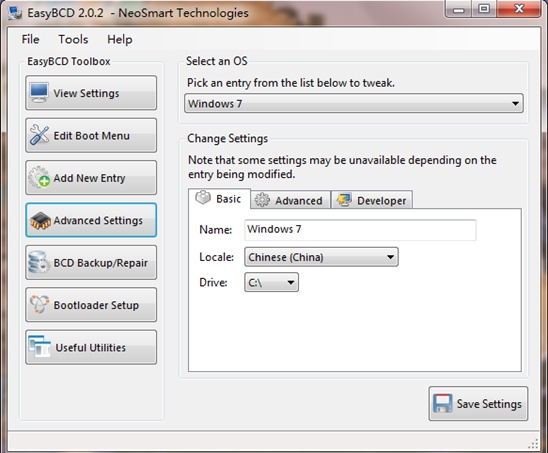Viewport: 548px width, 453px height.
Task: Open BCD Backup/Repair section
Action: (91, 262)
